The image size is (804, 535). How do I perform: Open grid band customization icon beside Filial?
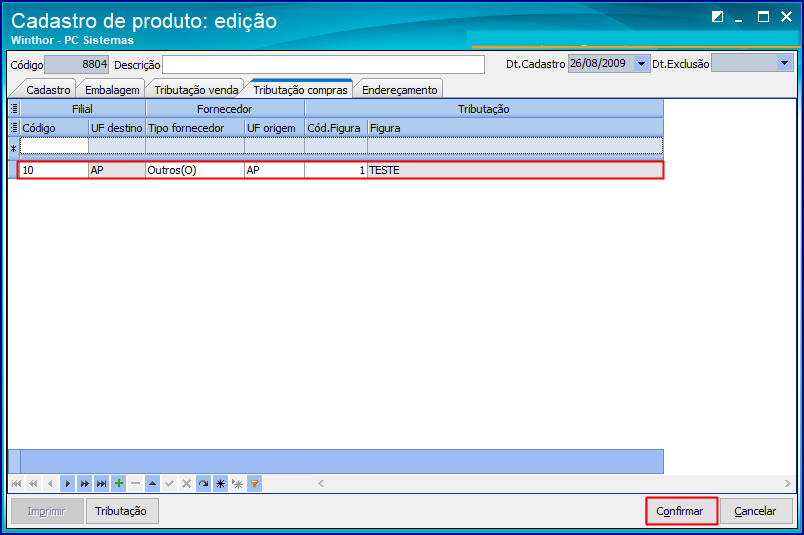[14, 109]
